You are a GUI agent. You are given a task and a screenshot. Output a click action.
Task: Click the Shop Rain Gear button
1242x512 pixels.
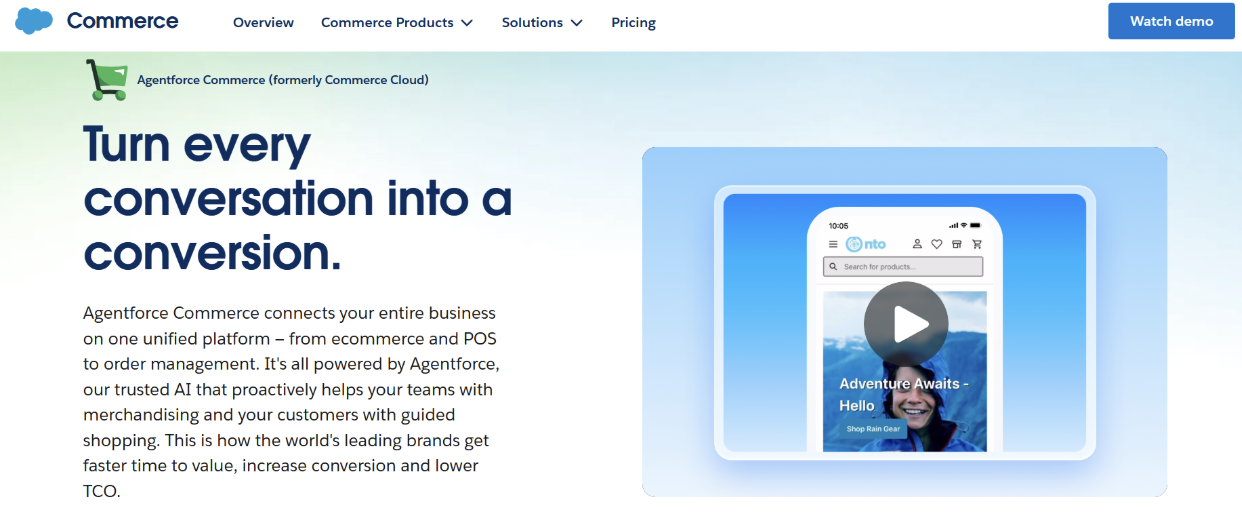pyautogui.click(x=873, y=429)
